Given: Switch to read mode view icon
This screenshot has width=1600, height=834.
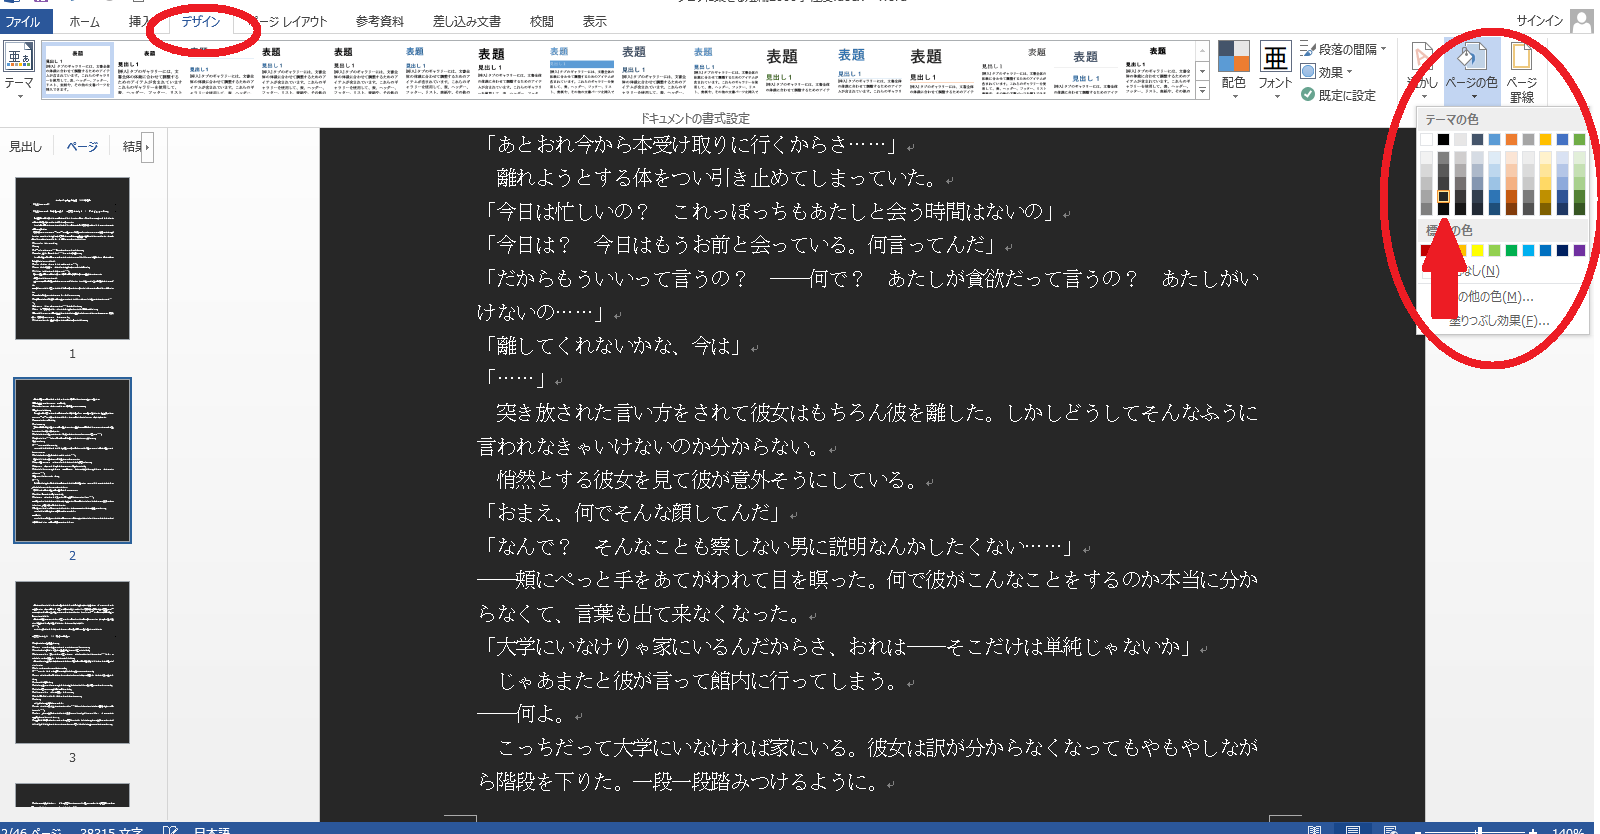Looking at the screenshot, I should point(1314,830).
